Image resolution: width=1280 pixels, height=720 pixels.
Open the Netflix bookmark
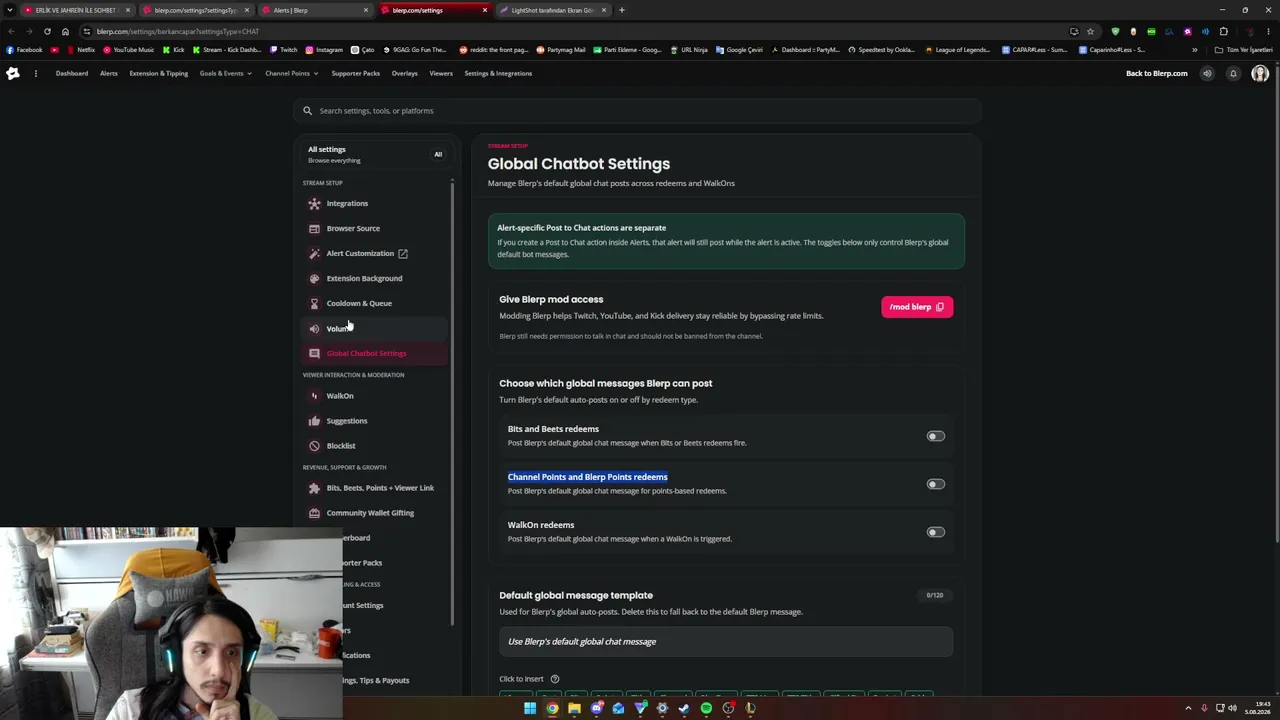coord(81,50)
